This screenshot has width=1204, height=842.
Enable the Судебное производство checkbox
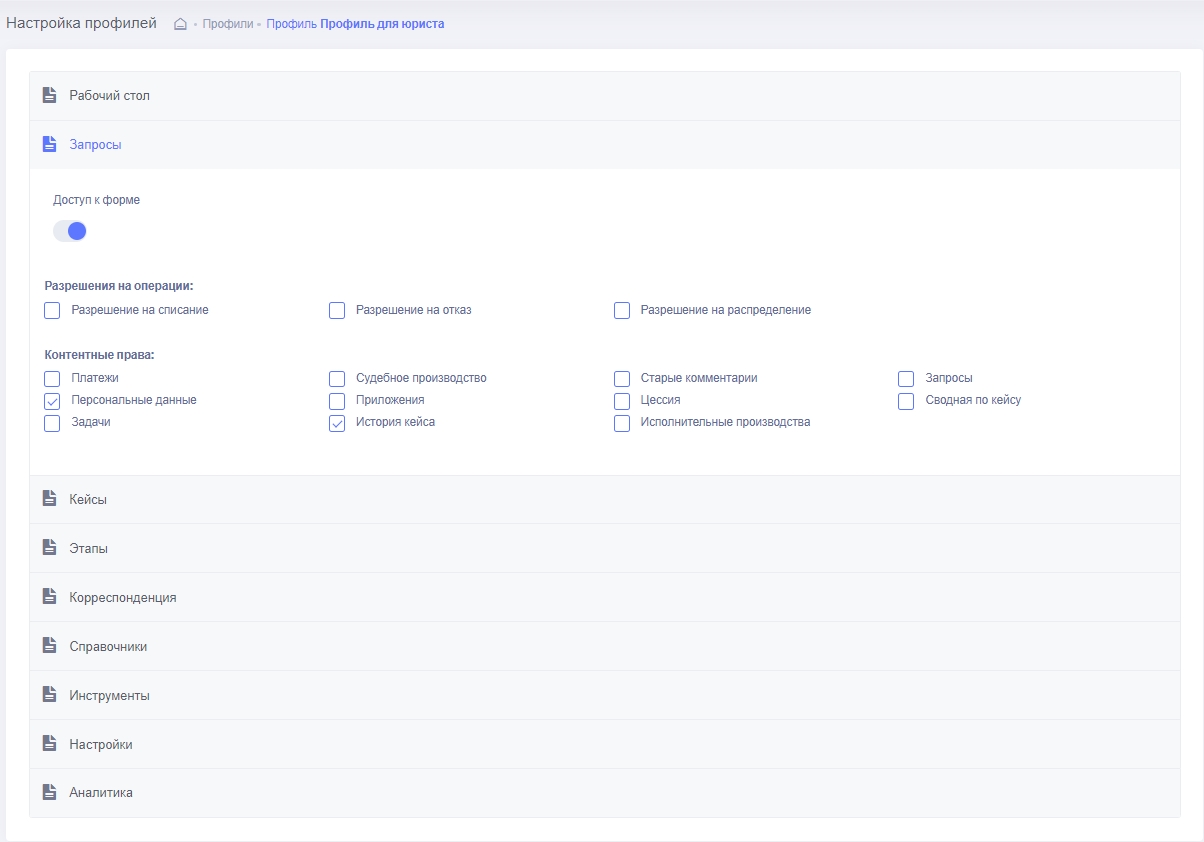[x=337, y=379]
